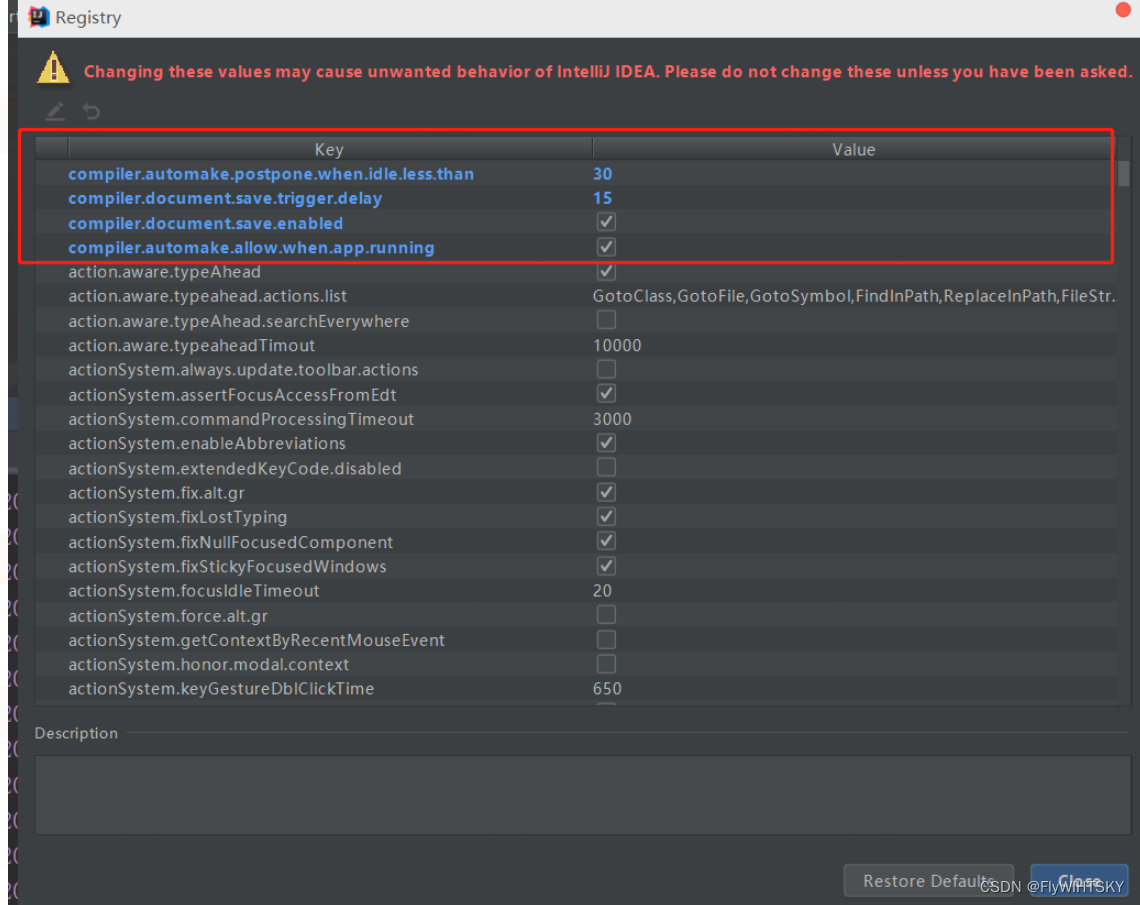Enable actionSystem.getContextByRecentMouseEvent checkbox
Image resolution: width=1140 pixels, height=905 pixels.
point(606,640)
